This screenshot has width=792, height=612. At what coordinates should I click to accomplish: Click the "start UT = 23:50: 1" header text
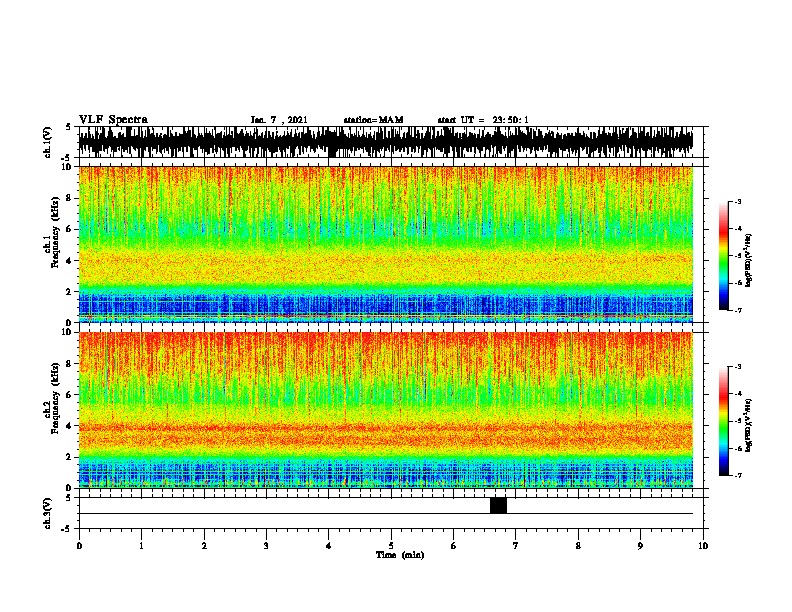tap(483, 120)
